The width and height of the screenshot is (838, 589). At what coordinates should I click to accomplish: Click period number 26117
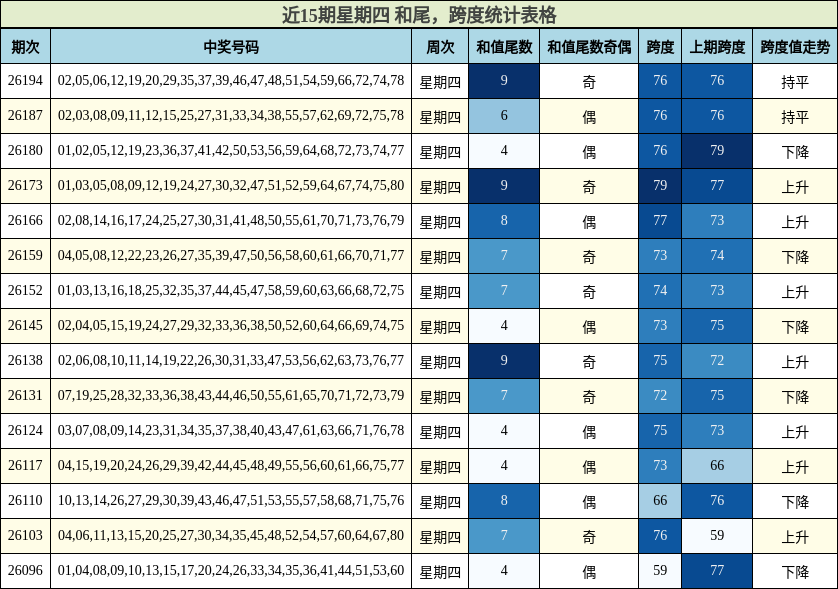click(x=25, y=466)
